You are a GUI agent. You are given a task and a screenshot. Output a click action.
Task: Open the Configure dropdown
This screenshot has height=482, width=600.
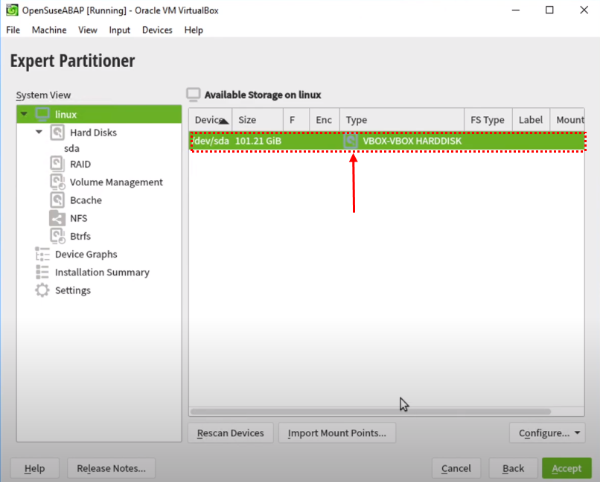(547, 433)
